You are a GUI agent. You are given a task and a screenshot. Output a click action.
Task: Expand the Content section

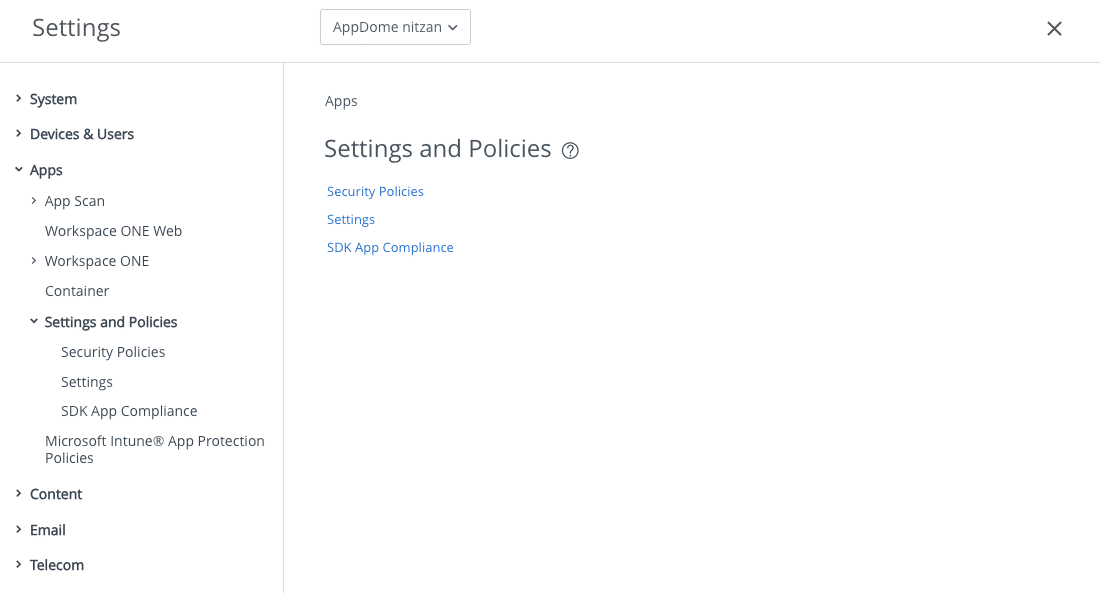(56, 494)
